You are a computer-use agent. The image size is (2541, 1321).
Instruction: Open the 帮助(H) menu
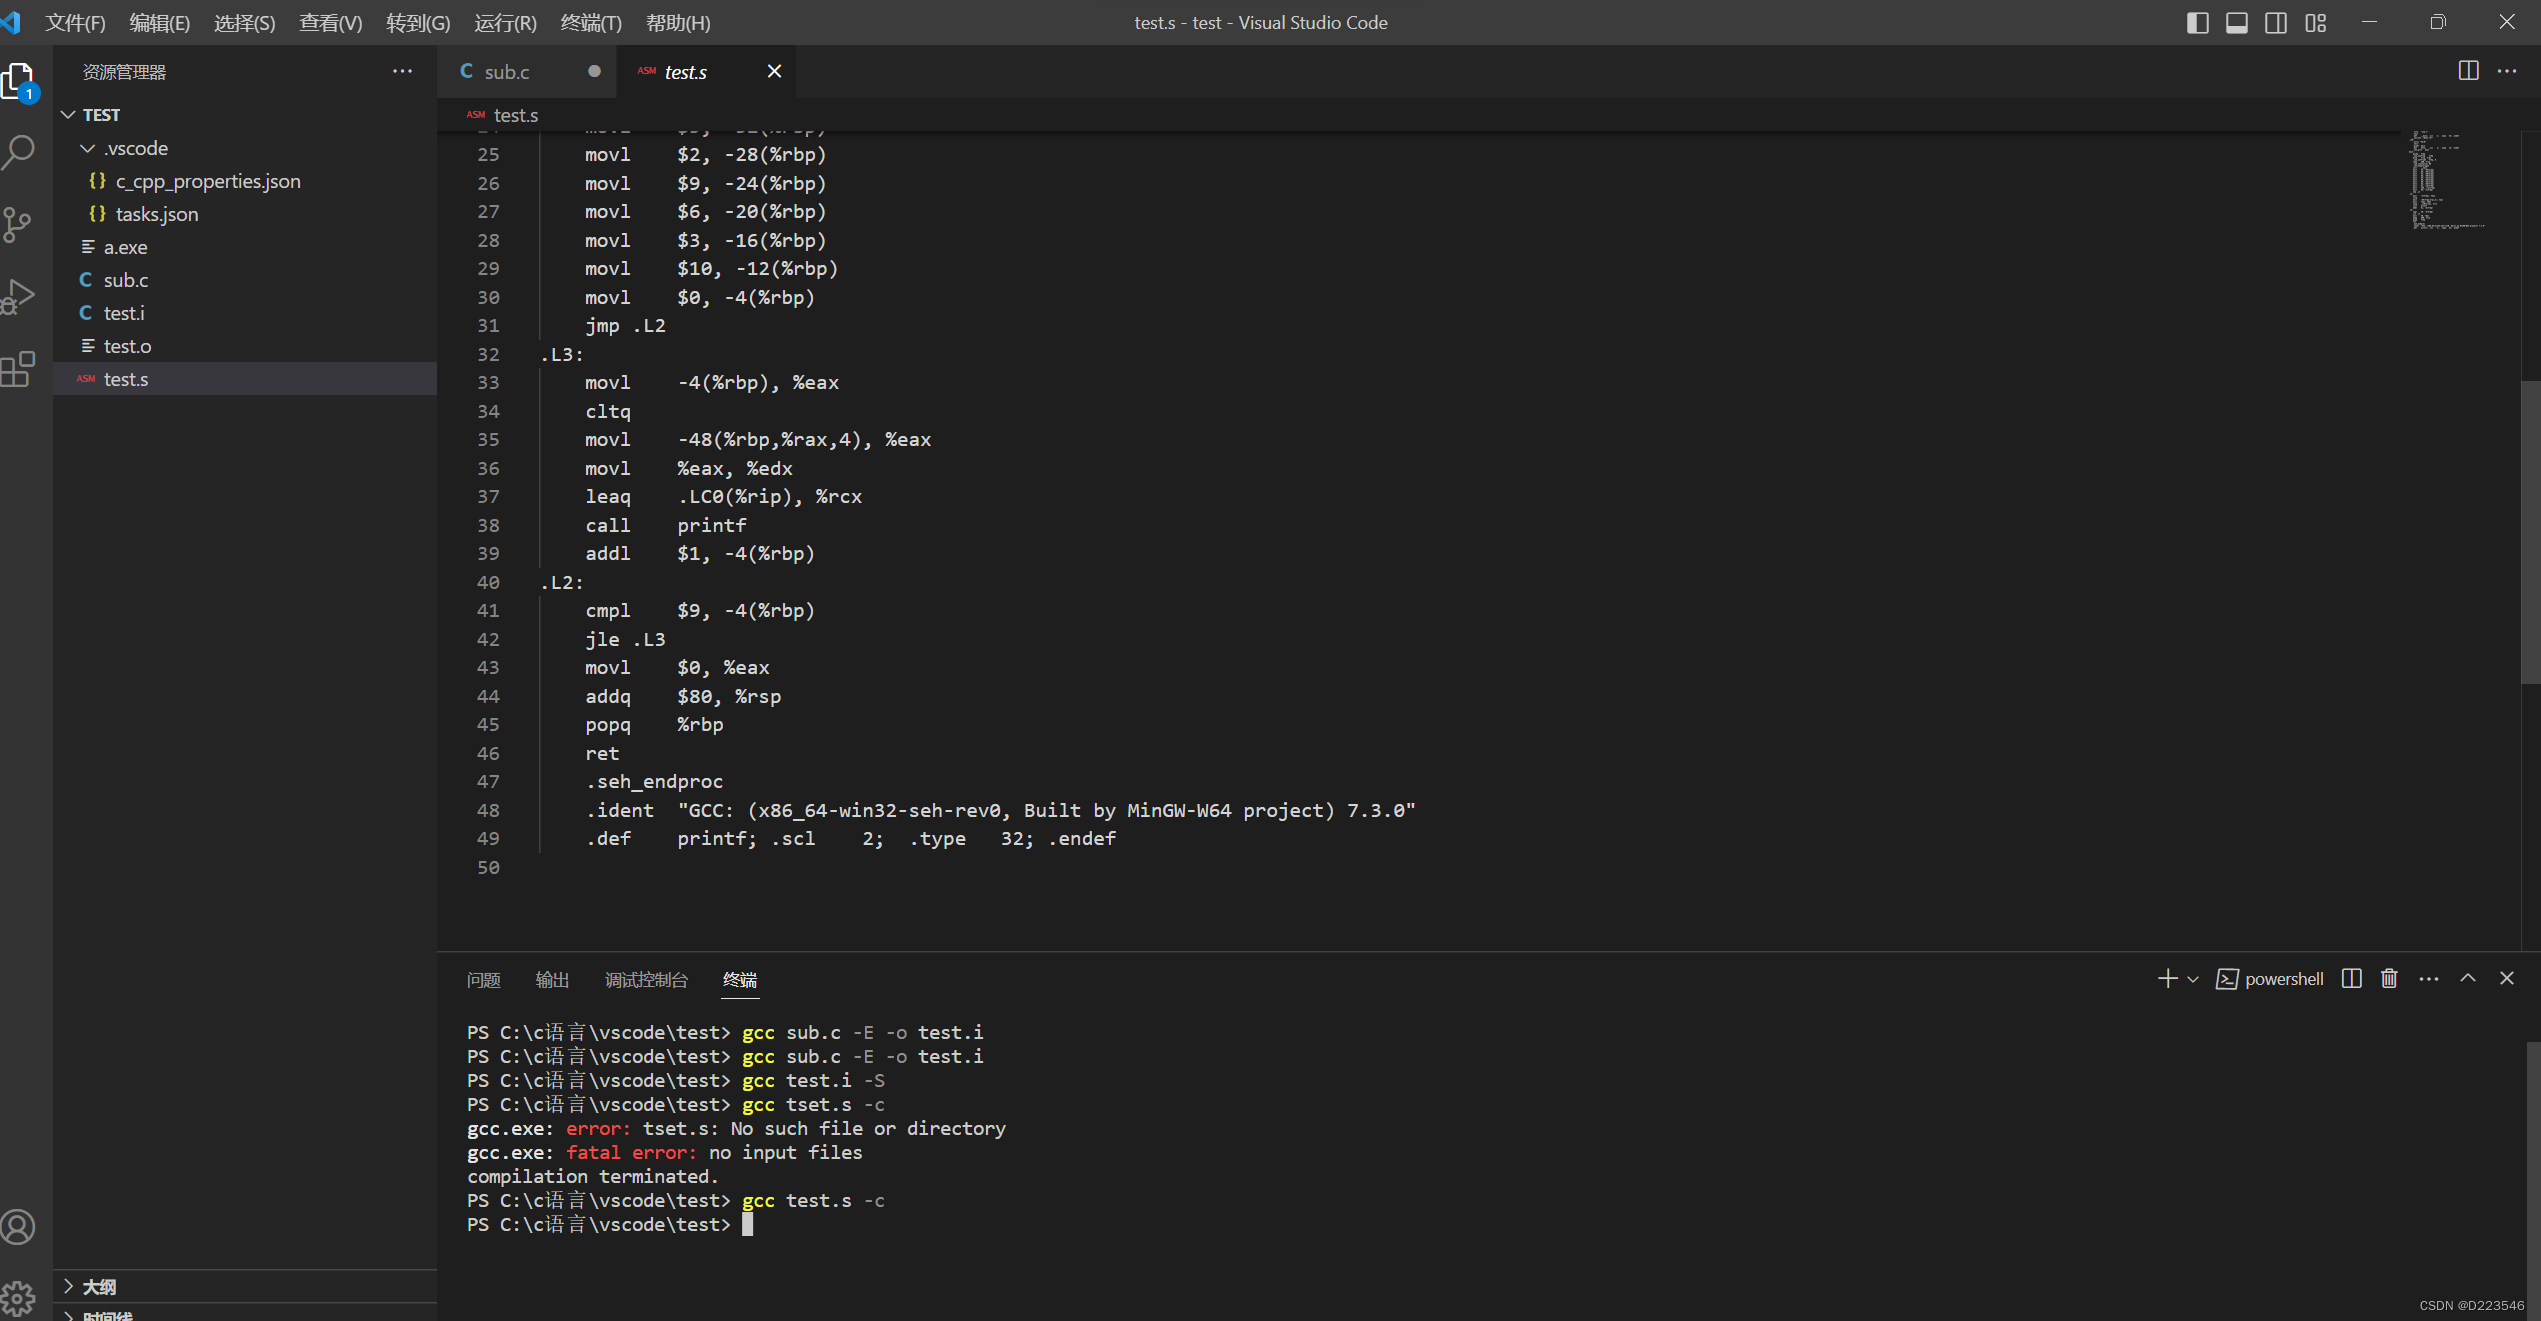point(678,22)
